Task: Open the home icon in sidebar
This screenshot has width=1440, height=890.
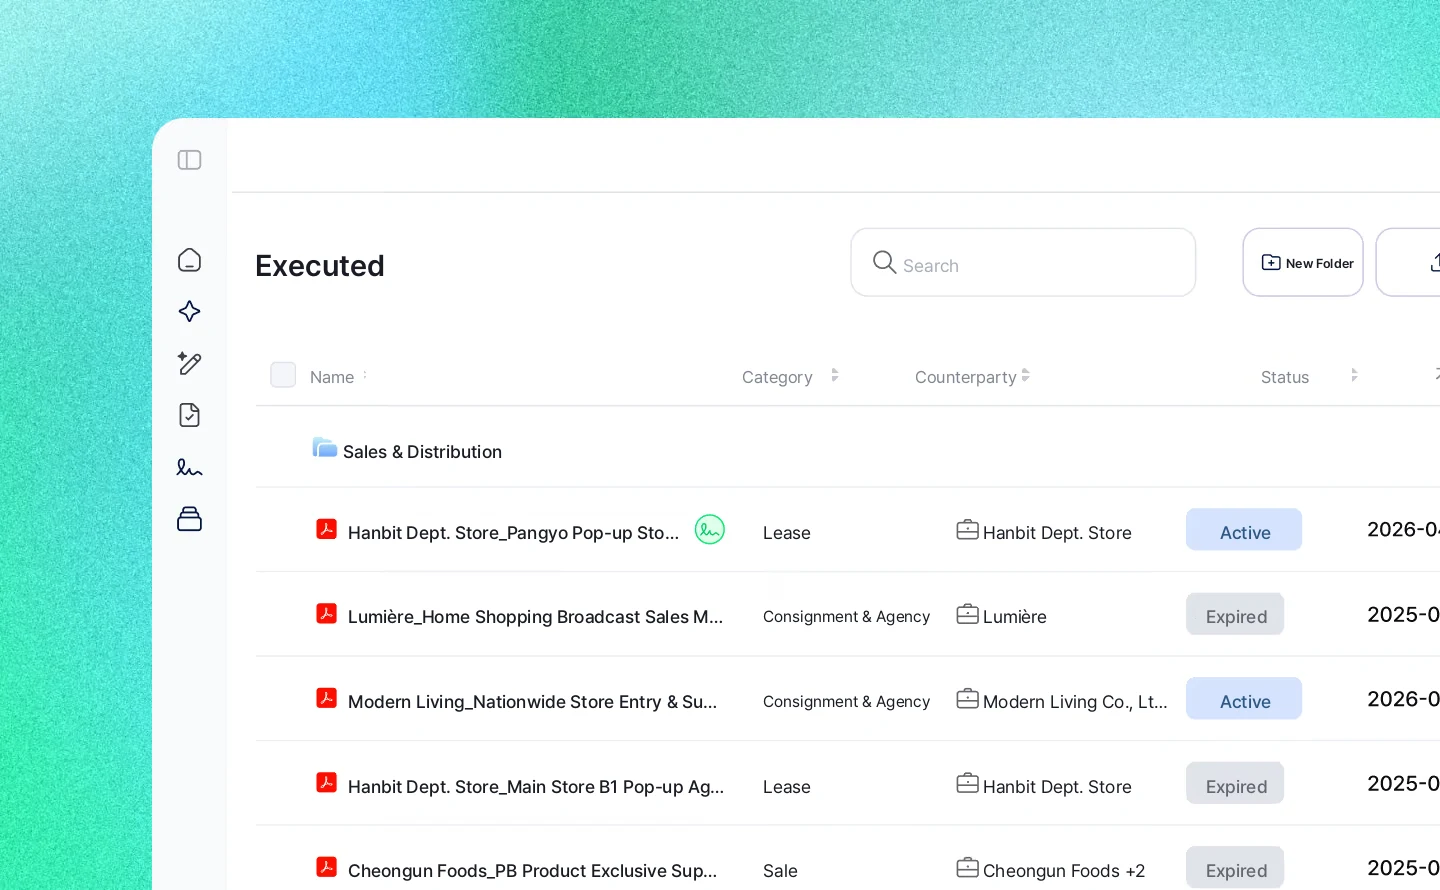Action: (x=189, y=260)
